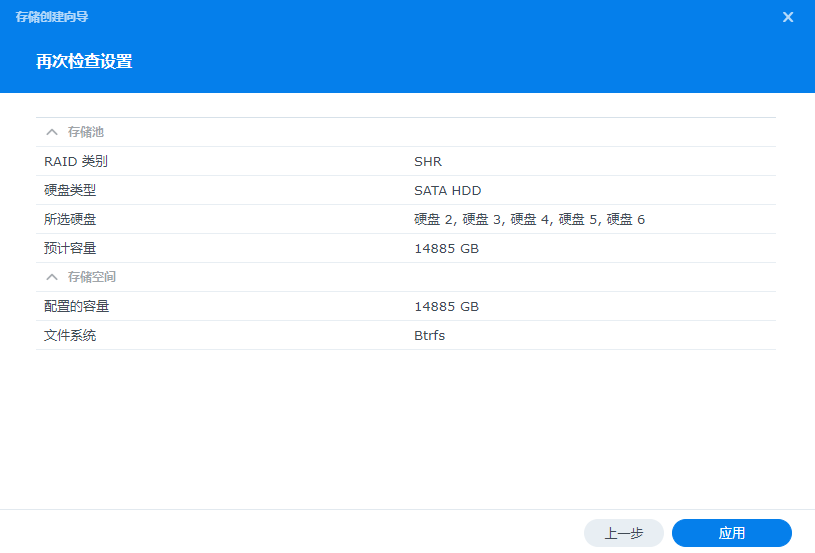The height and width of the screenshot is (553, 815).
Task: Click the Btrfs file system value
Action: 429,335
